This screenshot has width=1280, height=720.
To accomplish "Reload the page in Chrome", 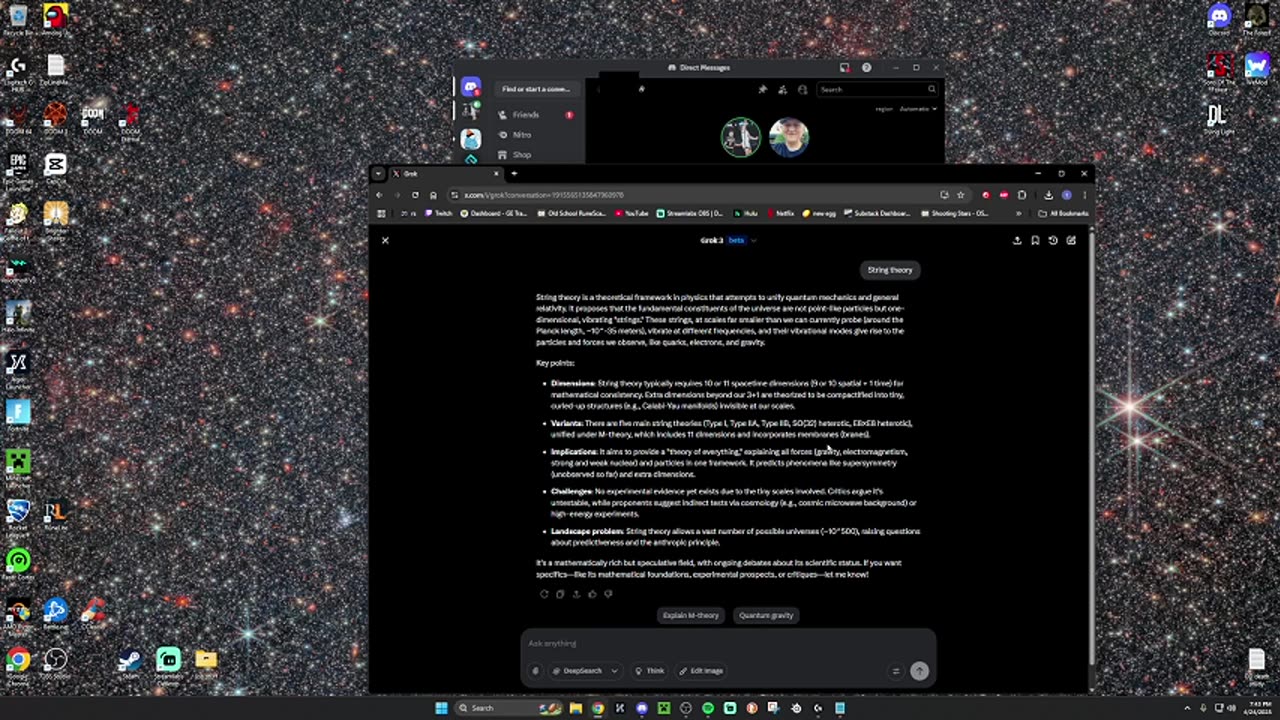I will coord(415,195).
